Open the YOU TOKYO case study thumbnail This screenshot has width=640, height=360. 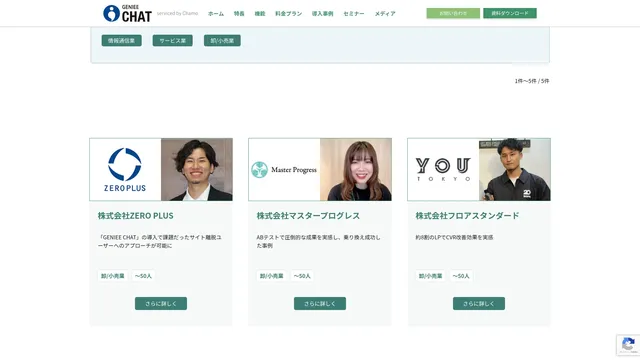point(479,169)
